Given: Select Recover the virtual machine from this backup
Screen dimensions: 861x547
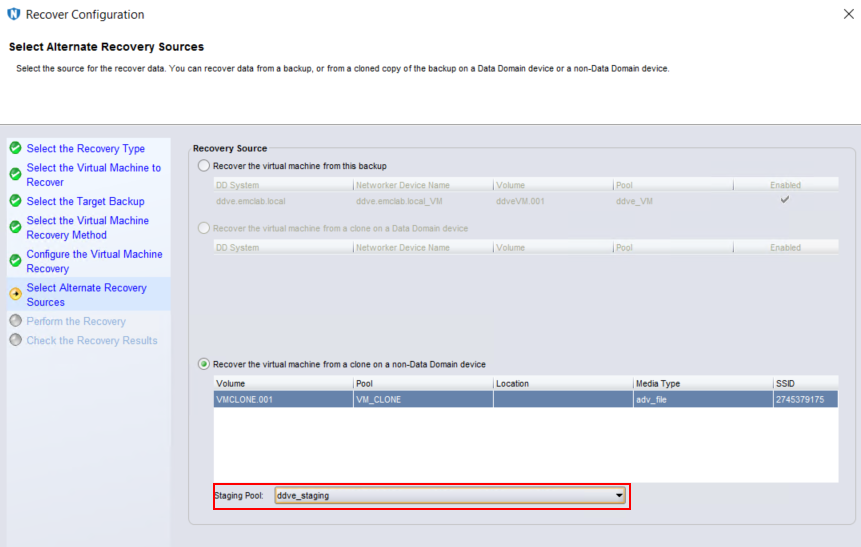Looking at the screenshot, I should coord(205,166).
